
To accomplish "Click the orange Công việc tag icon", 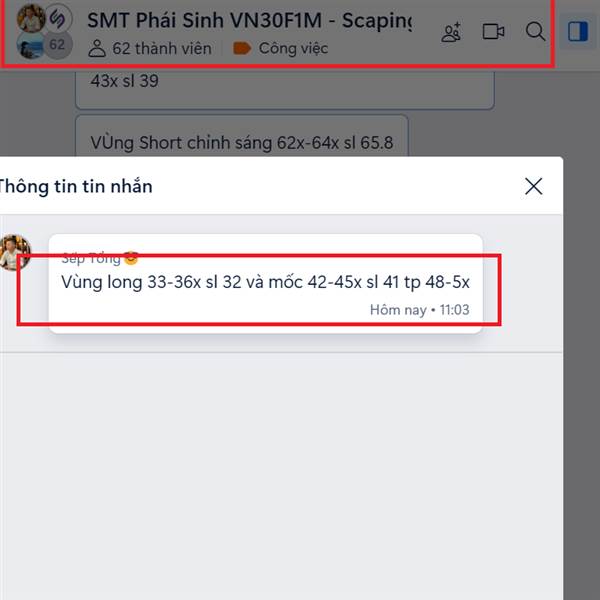I will (242, 49).
